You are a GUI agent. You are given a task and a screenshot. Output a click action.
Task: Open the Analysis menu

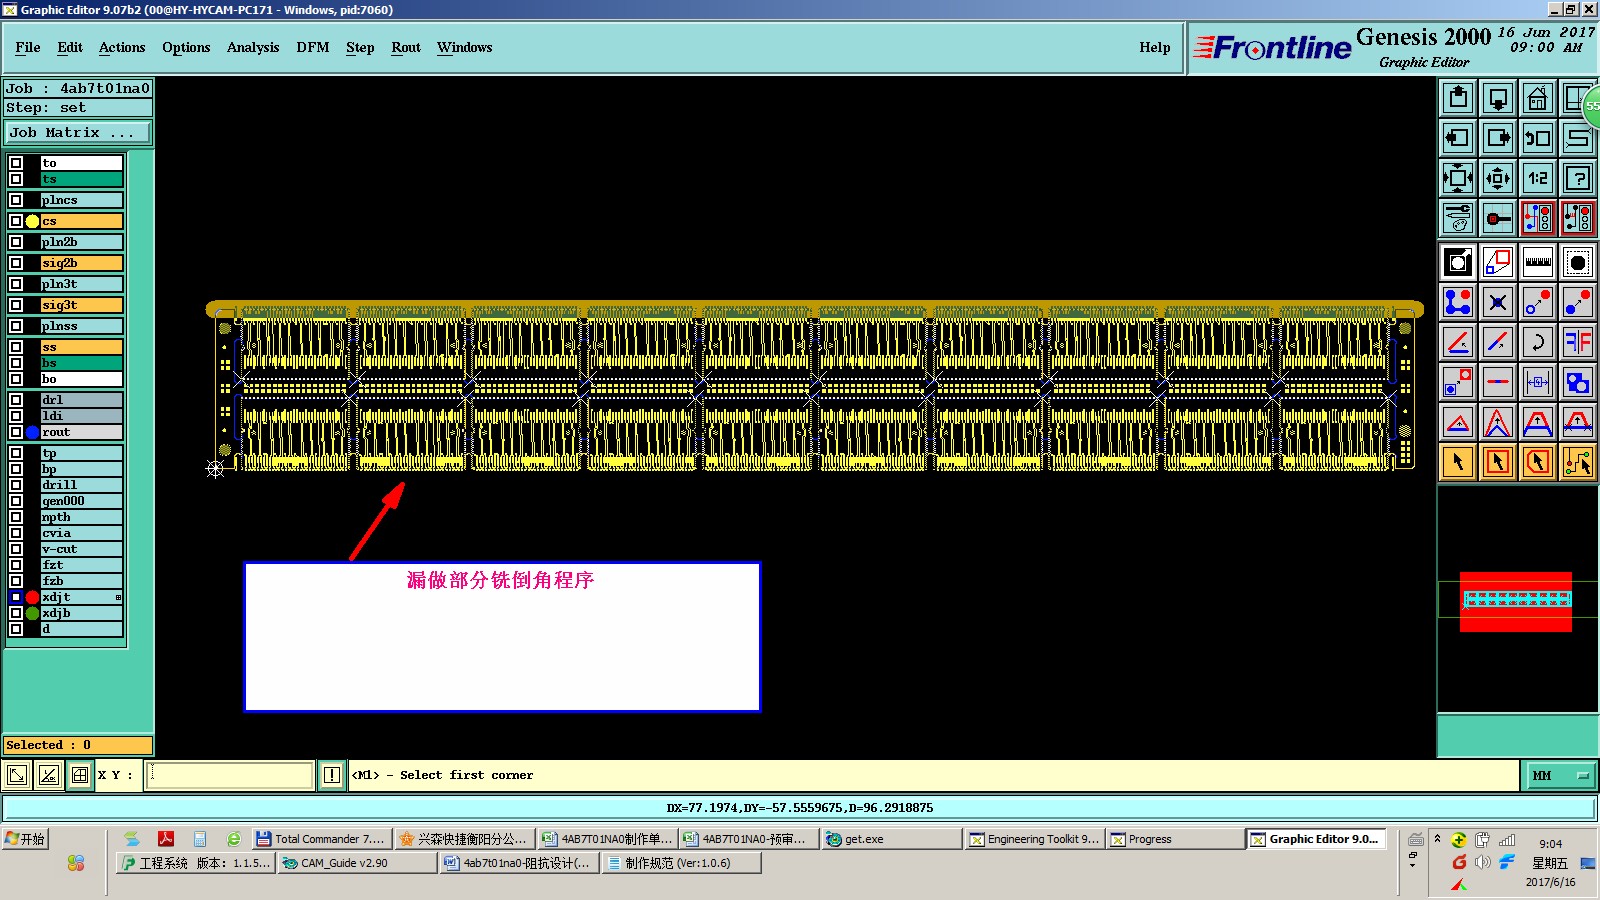253,47
